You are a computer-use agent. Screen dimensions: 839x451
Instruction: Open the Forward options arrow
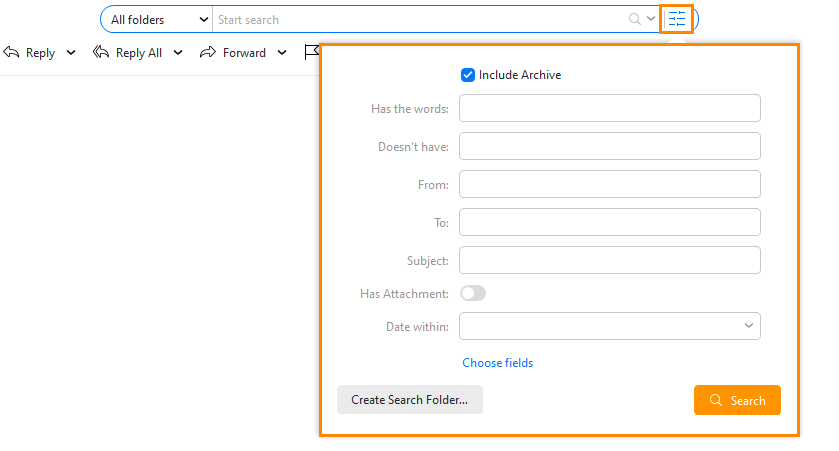coord(282,53)
